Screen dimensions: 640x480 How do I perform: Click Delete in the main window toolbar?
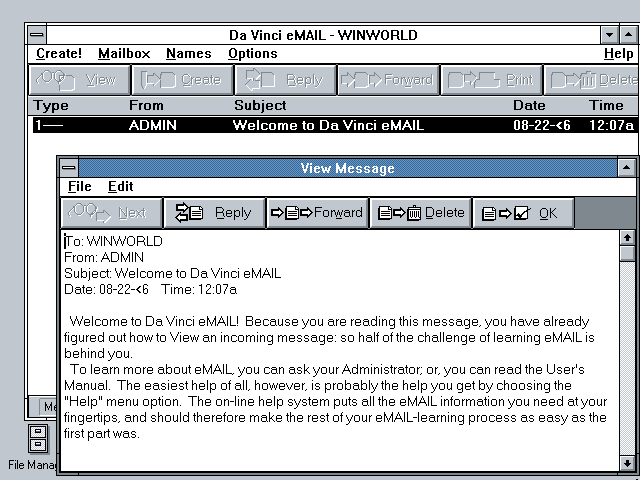point(592,80)
